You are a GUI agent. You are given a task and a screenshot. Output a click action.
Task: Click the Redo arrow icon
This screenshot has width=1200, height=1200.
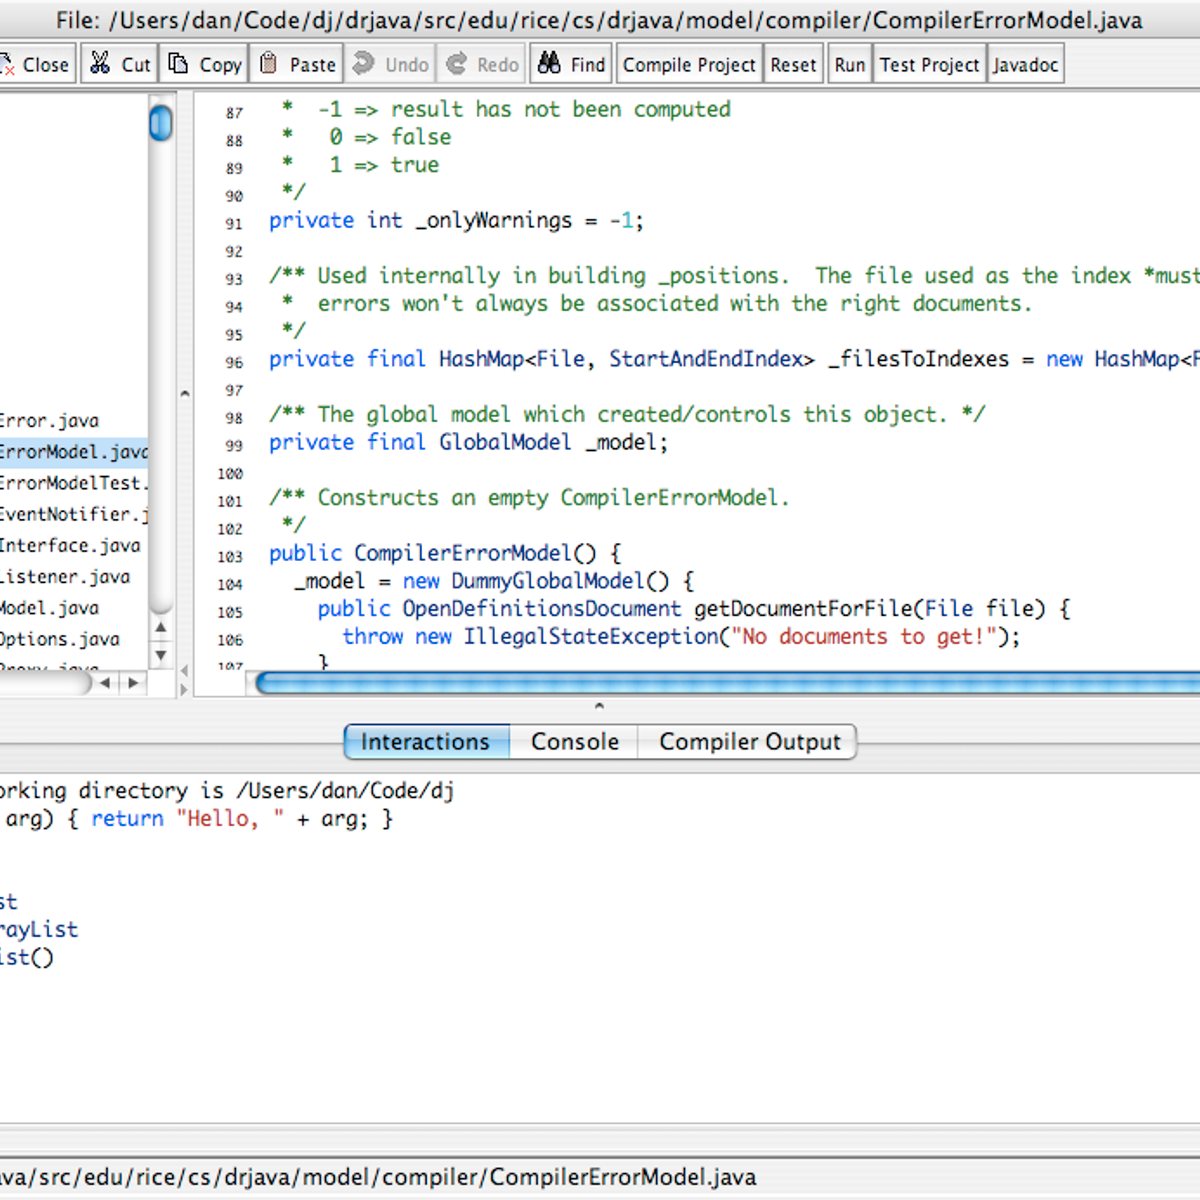(x=458, y=62)
